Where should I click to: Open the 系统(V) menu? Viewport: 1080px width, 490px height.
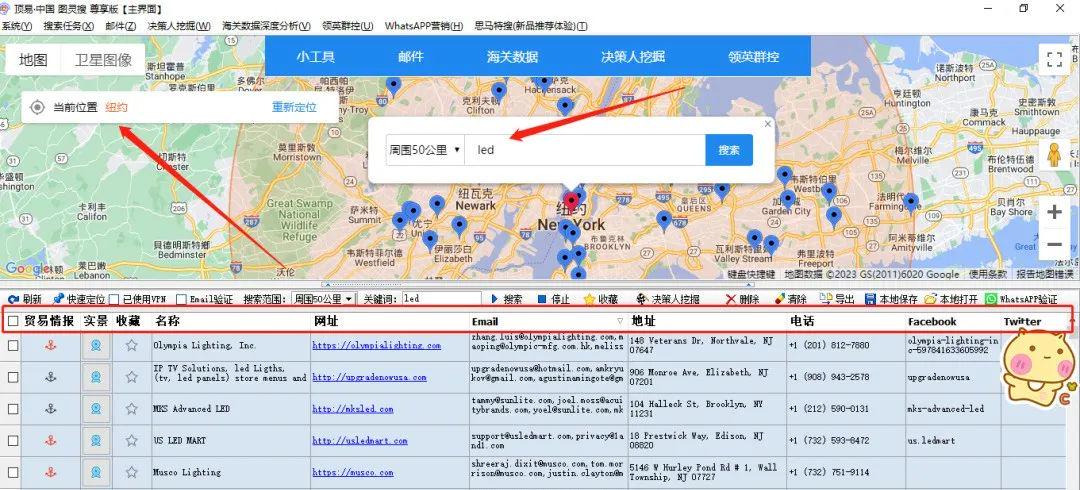pyautogui.click(x=17, y=26)
